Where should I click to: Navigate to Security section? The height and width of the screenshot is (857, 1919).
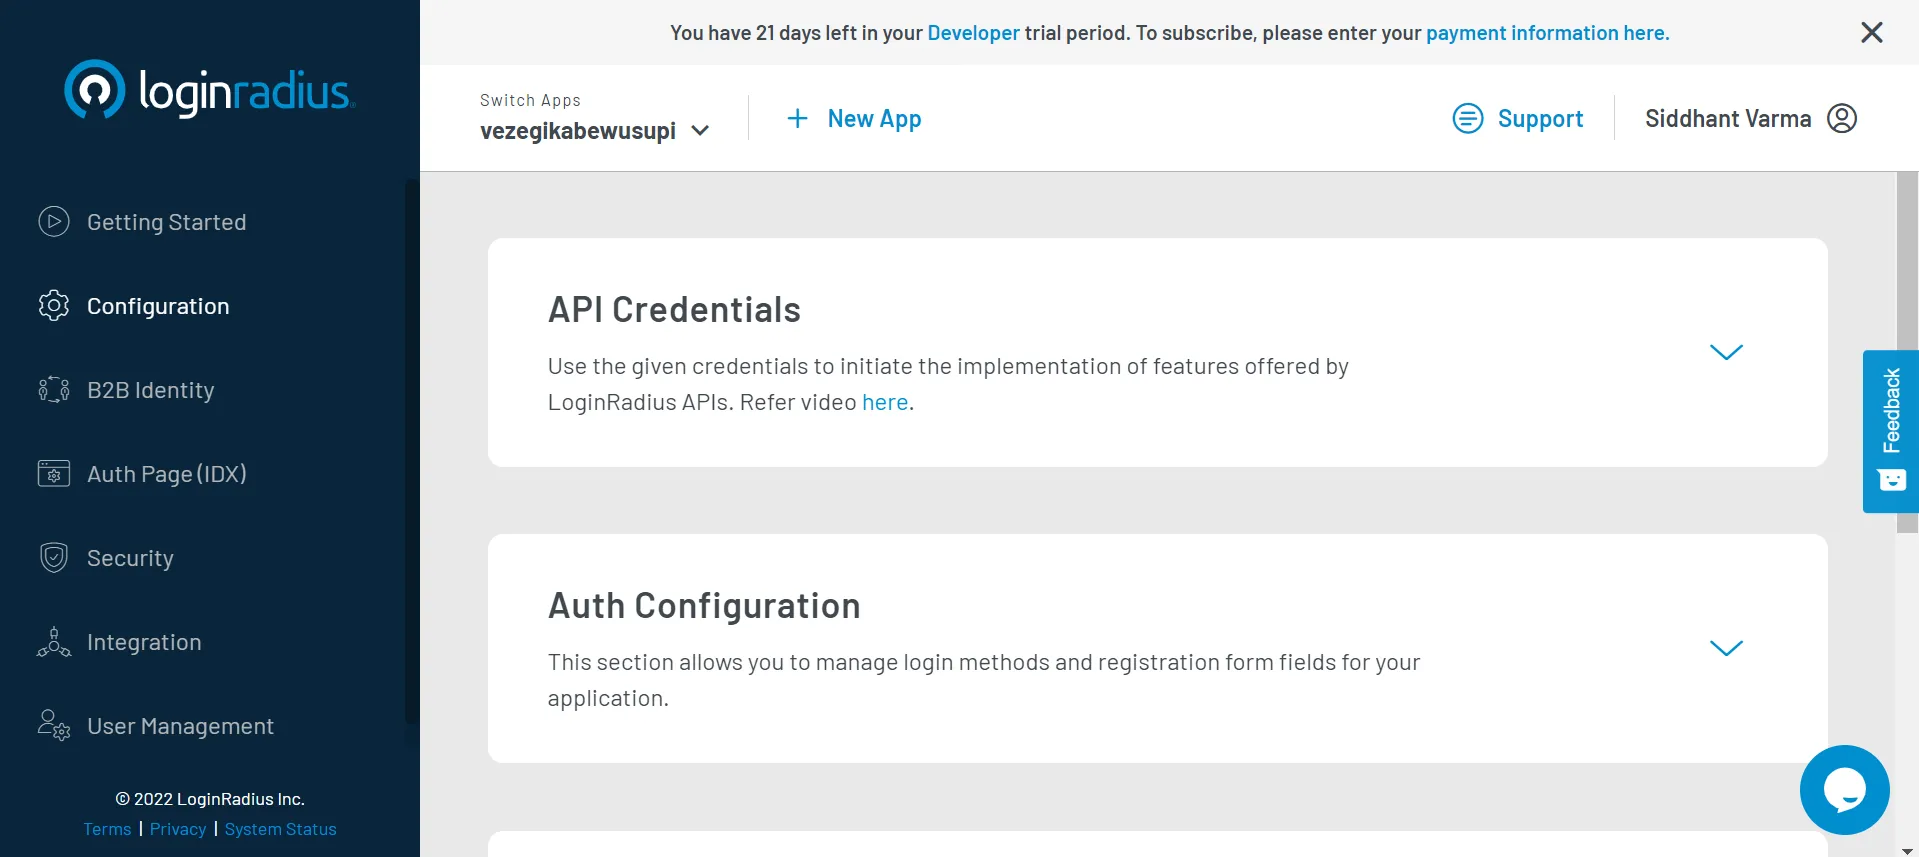(x=130, y=558)
